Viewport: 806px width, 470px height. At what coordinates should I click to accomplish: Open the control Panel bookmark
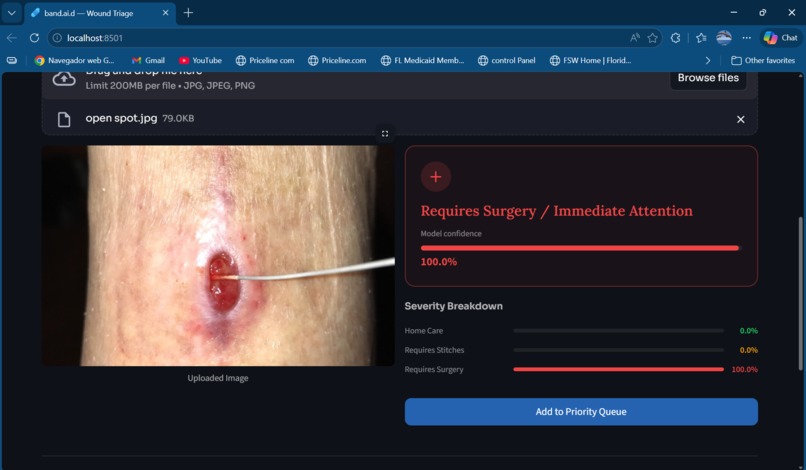(x=506, y=60)
